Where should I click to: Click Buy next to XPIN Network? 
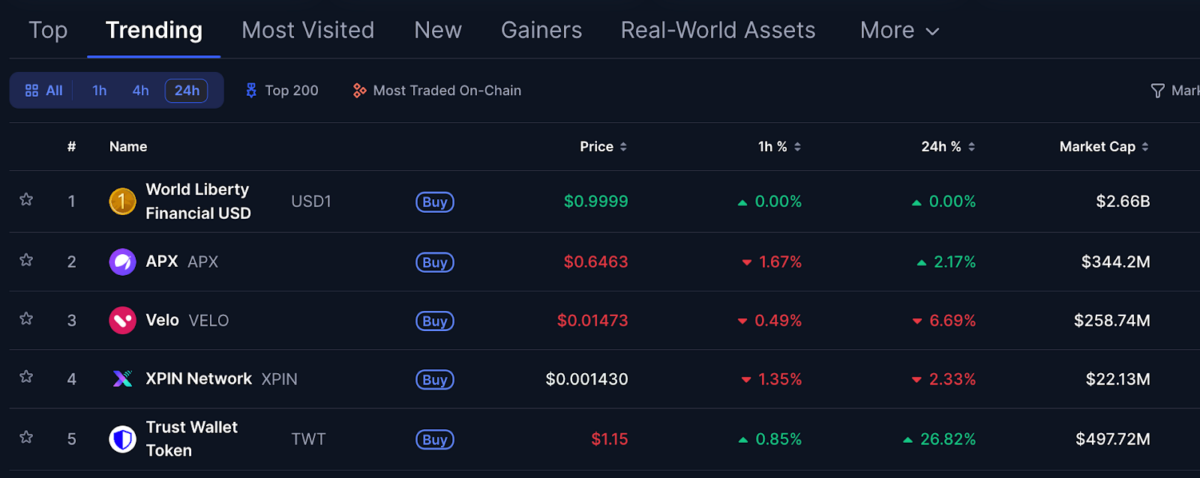click(x=435, y=380)
